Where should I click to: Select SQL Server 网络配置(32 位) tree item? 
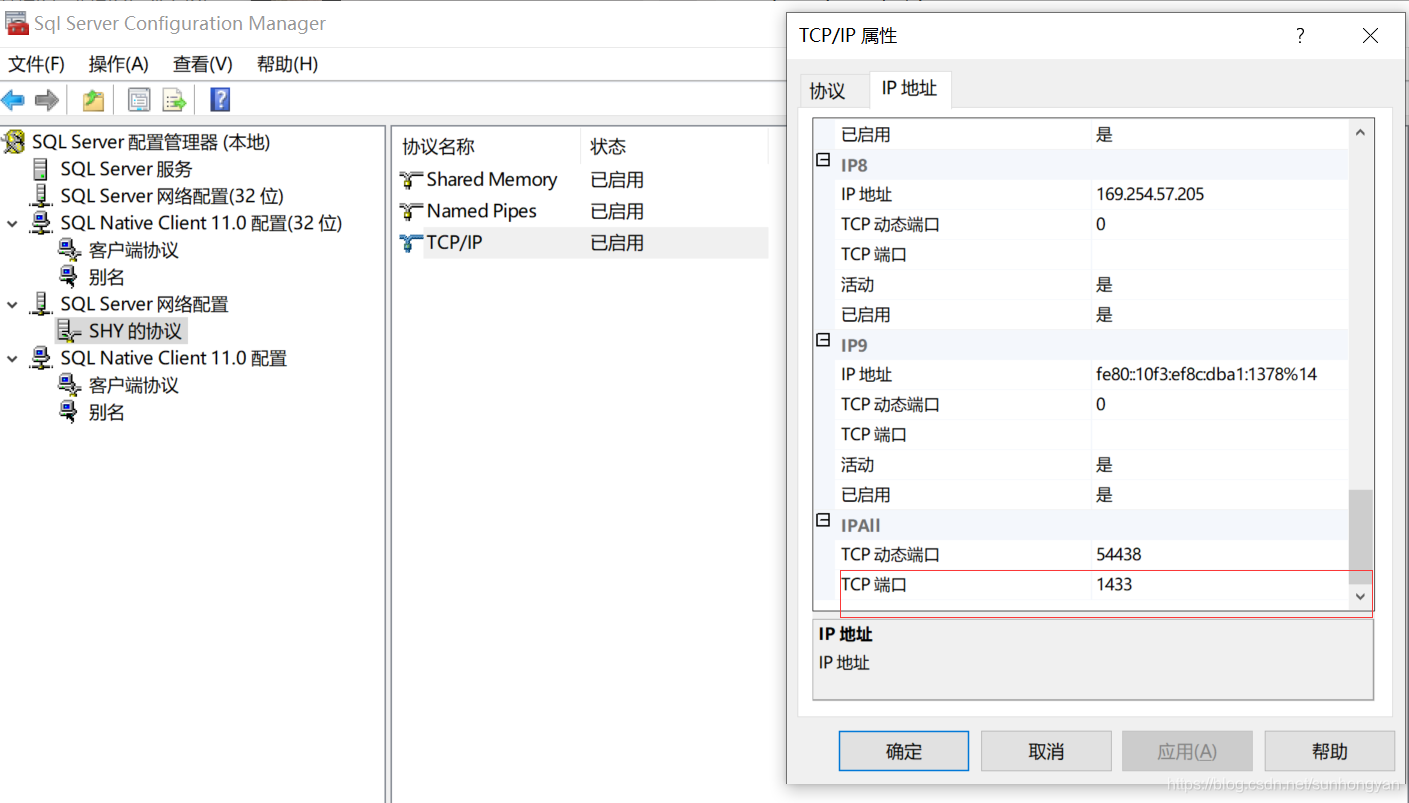coord(172,196)
